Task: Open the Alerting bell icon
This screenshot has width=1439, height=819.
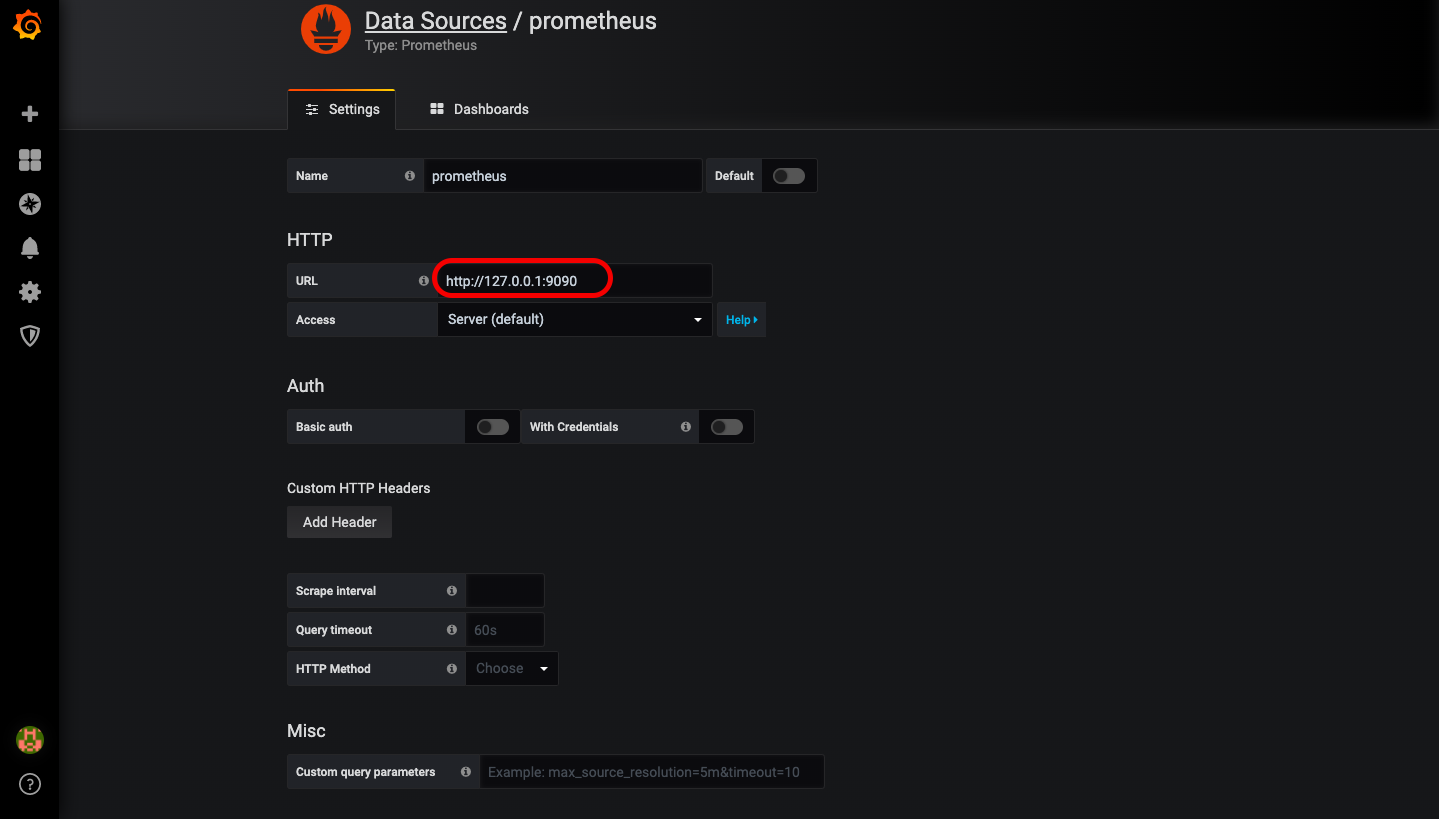Action: coord(30,248)
